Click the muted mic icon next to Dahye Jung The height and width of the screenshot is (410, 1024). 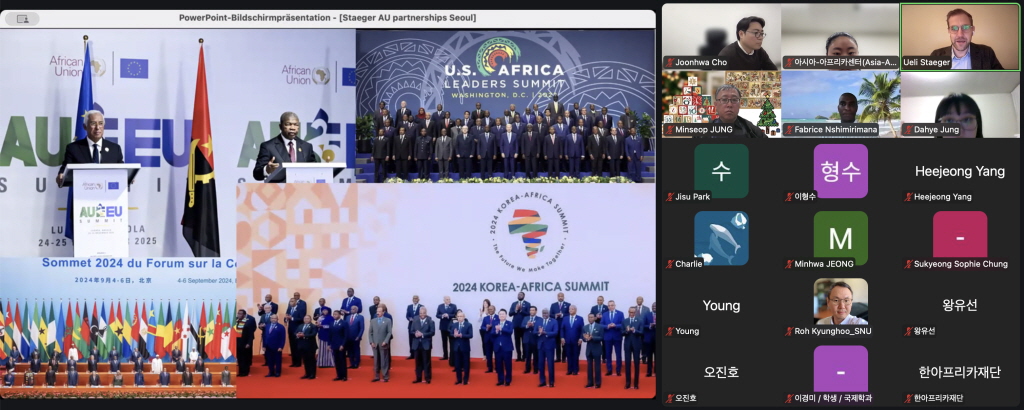907,130
